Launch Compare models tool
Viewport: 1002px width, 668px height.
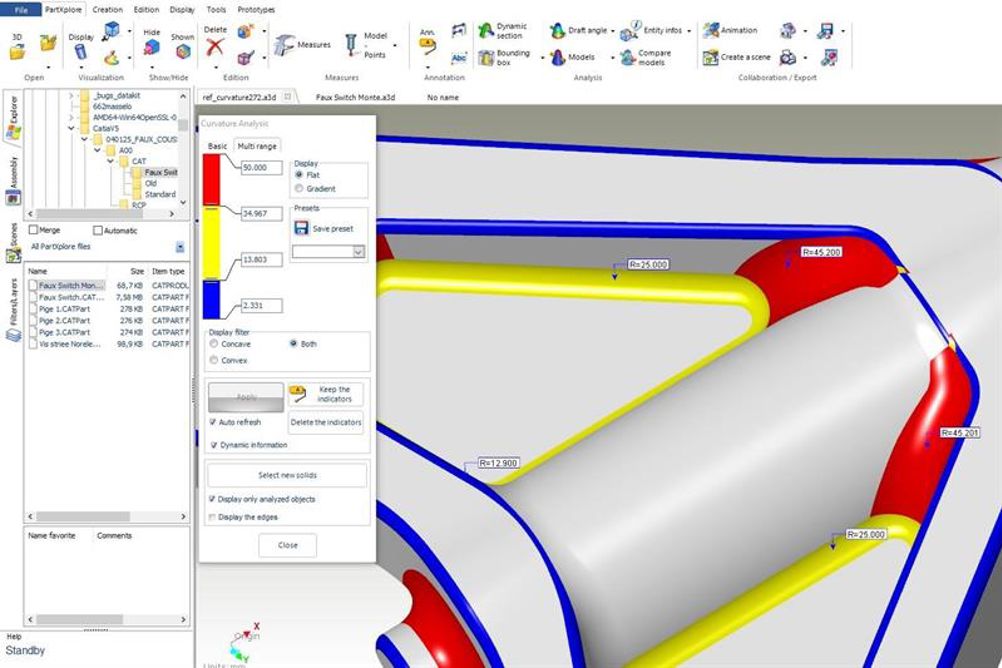(646, 58)
